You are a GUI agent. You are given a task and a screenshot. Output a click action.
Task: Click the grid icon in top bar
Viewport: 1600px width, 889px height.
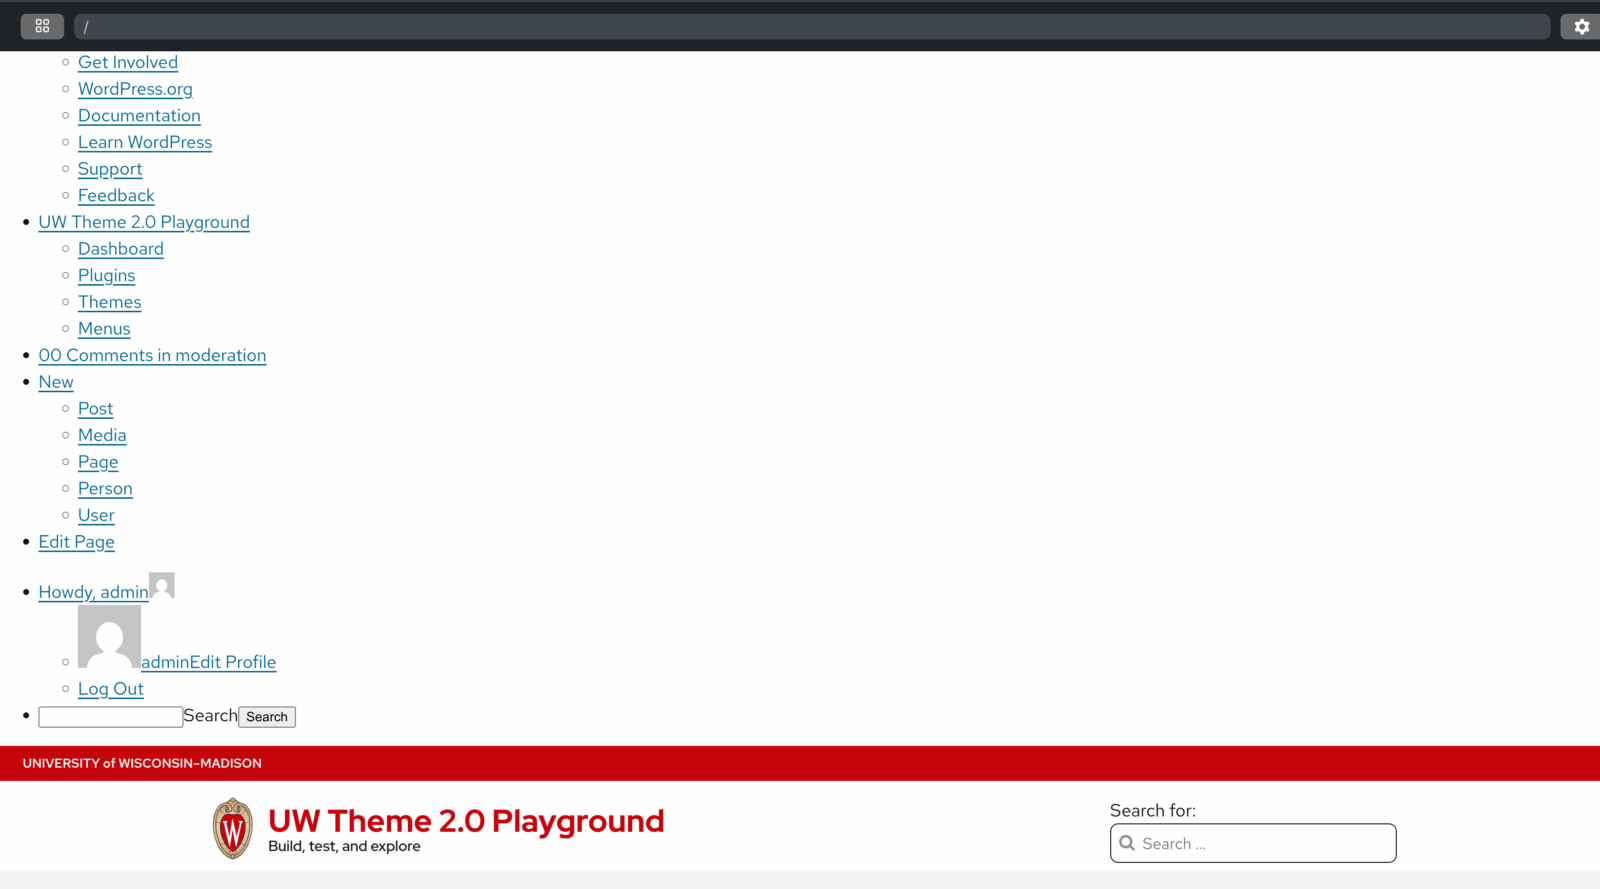(x=42, y=26)
